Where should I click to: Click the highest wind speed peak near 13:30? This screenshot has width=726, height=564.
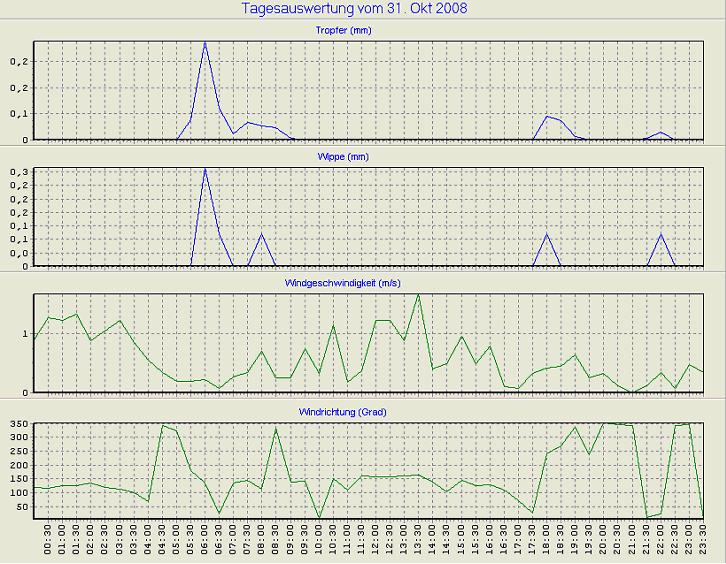pyautogui.click(x=418, y=295)
